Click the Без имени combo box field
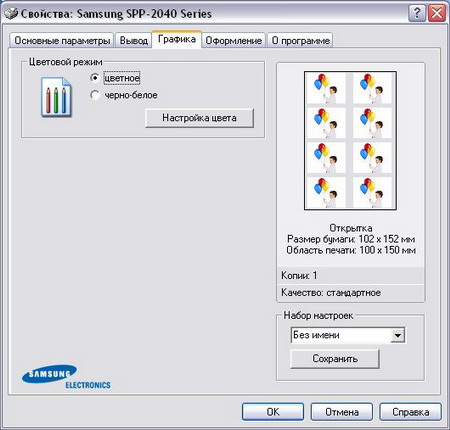450x430 pixels. [x=348, y=335]
